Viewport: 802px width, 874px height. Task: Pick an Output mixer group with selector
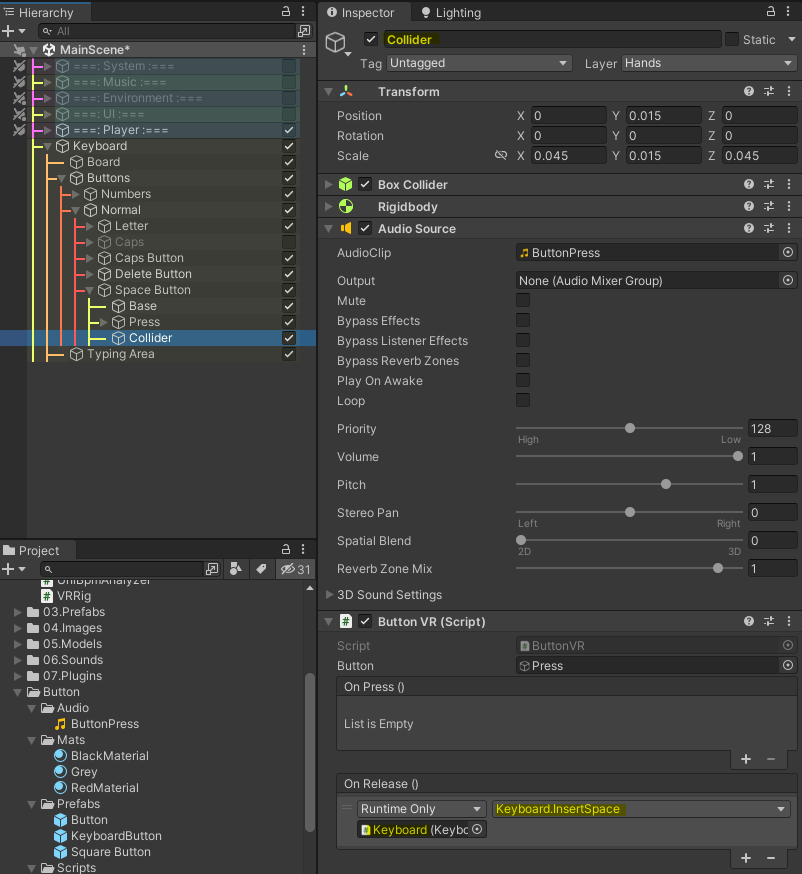pos(788,280)
